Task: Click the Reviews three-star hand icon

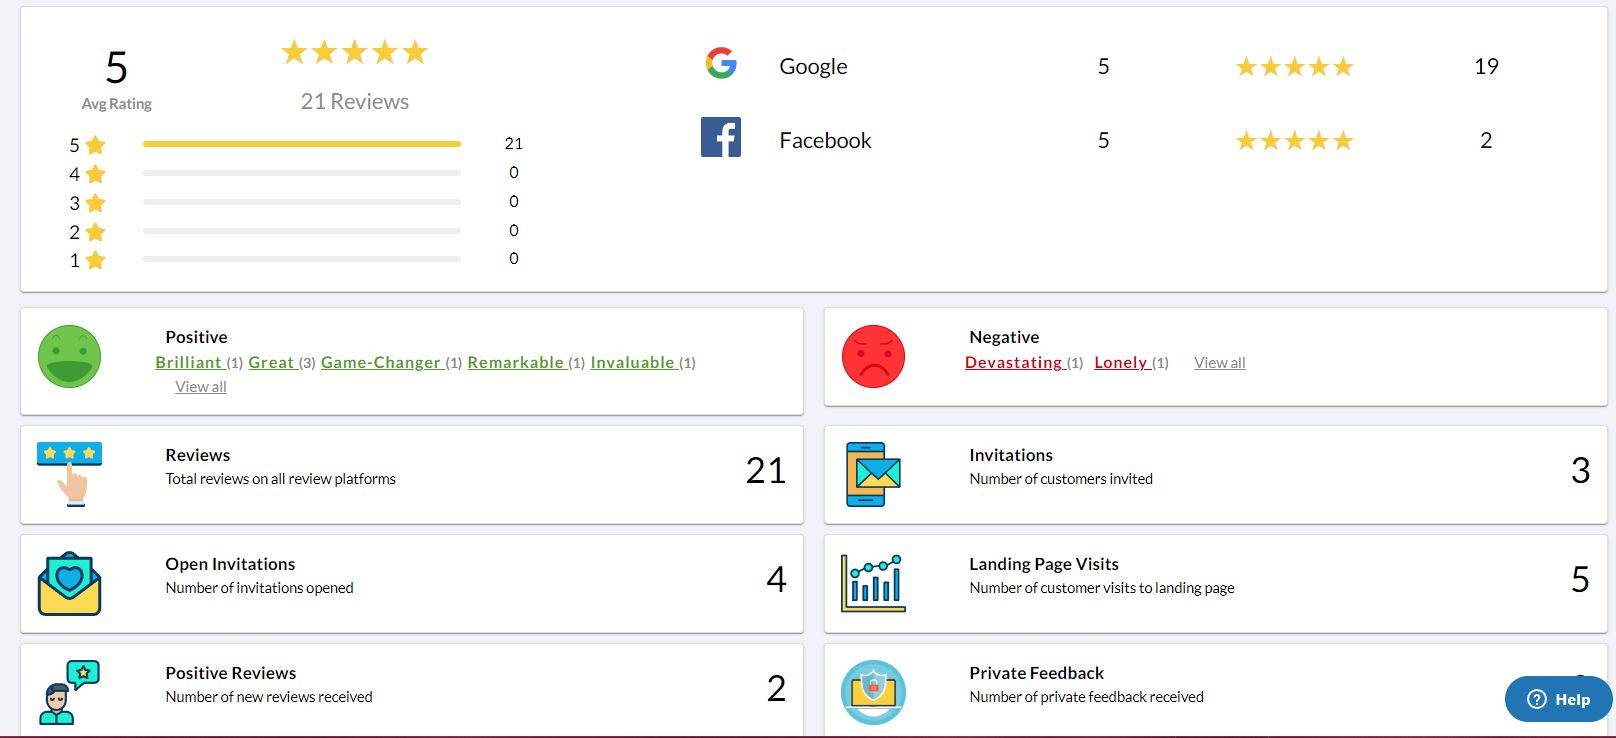Action: click(x=69, y=474)
